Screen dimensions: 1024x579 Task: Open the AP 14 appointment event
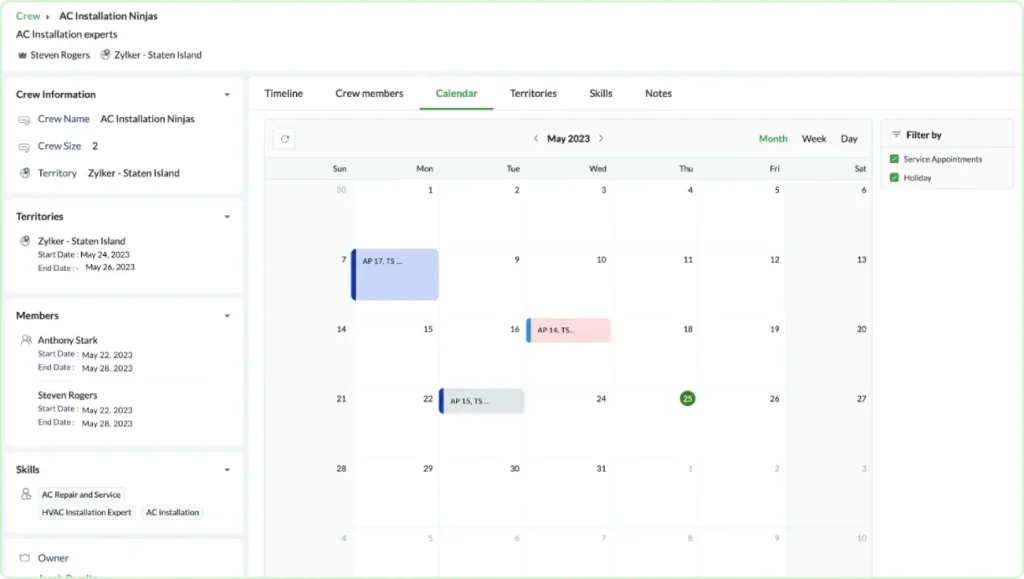569,330
